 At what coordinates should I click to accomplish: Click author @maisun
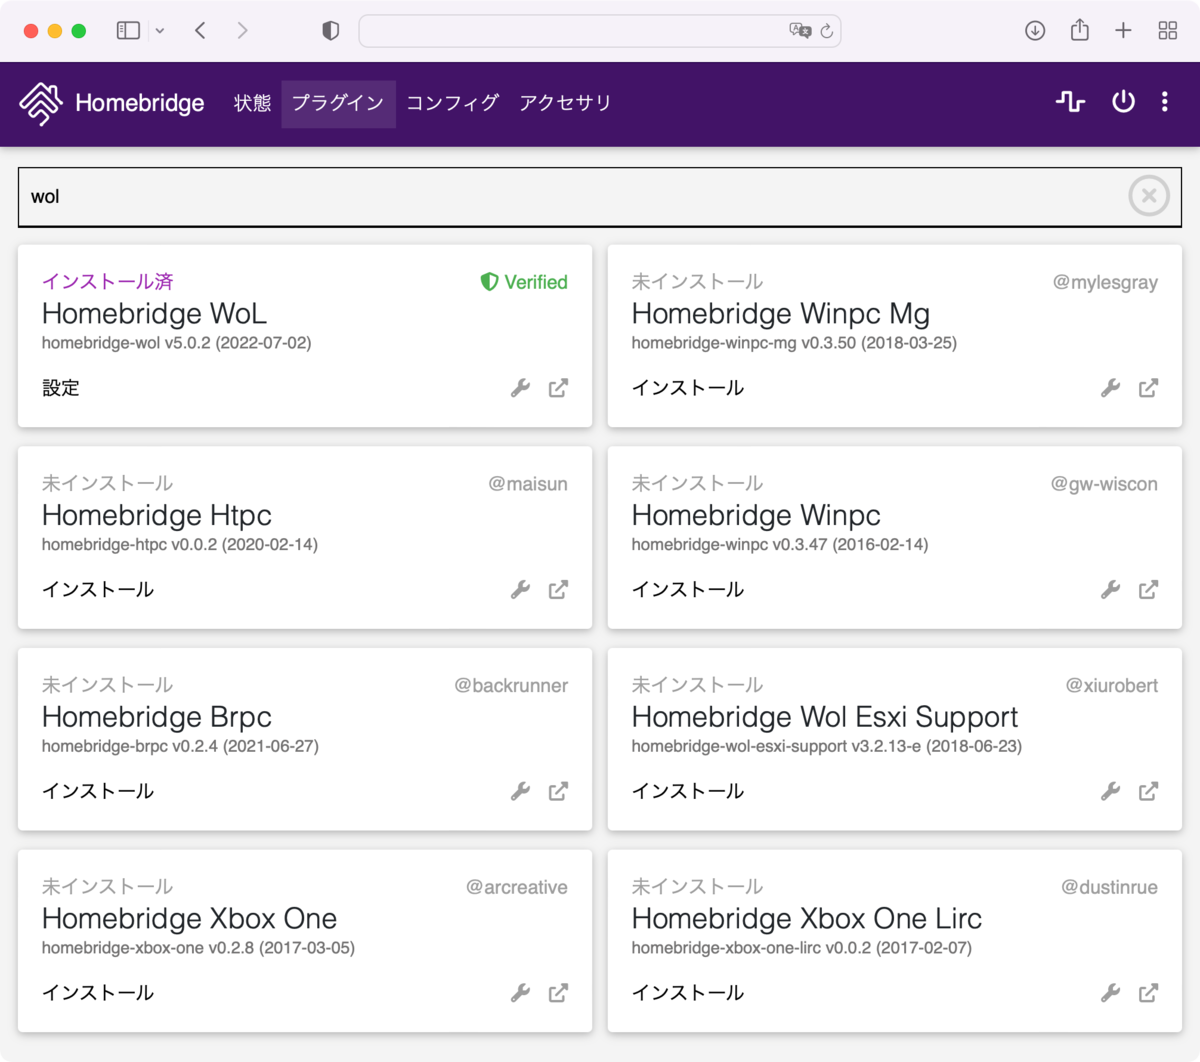528,484
